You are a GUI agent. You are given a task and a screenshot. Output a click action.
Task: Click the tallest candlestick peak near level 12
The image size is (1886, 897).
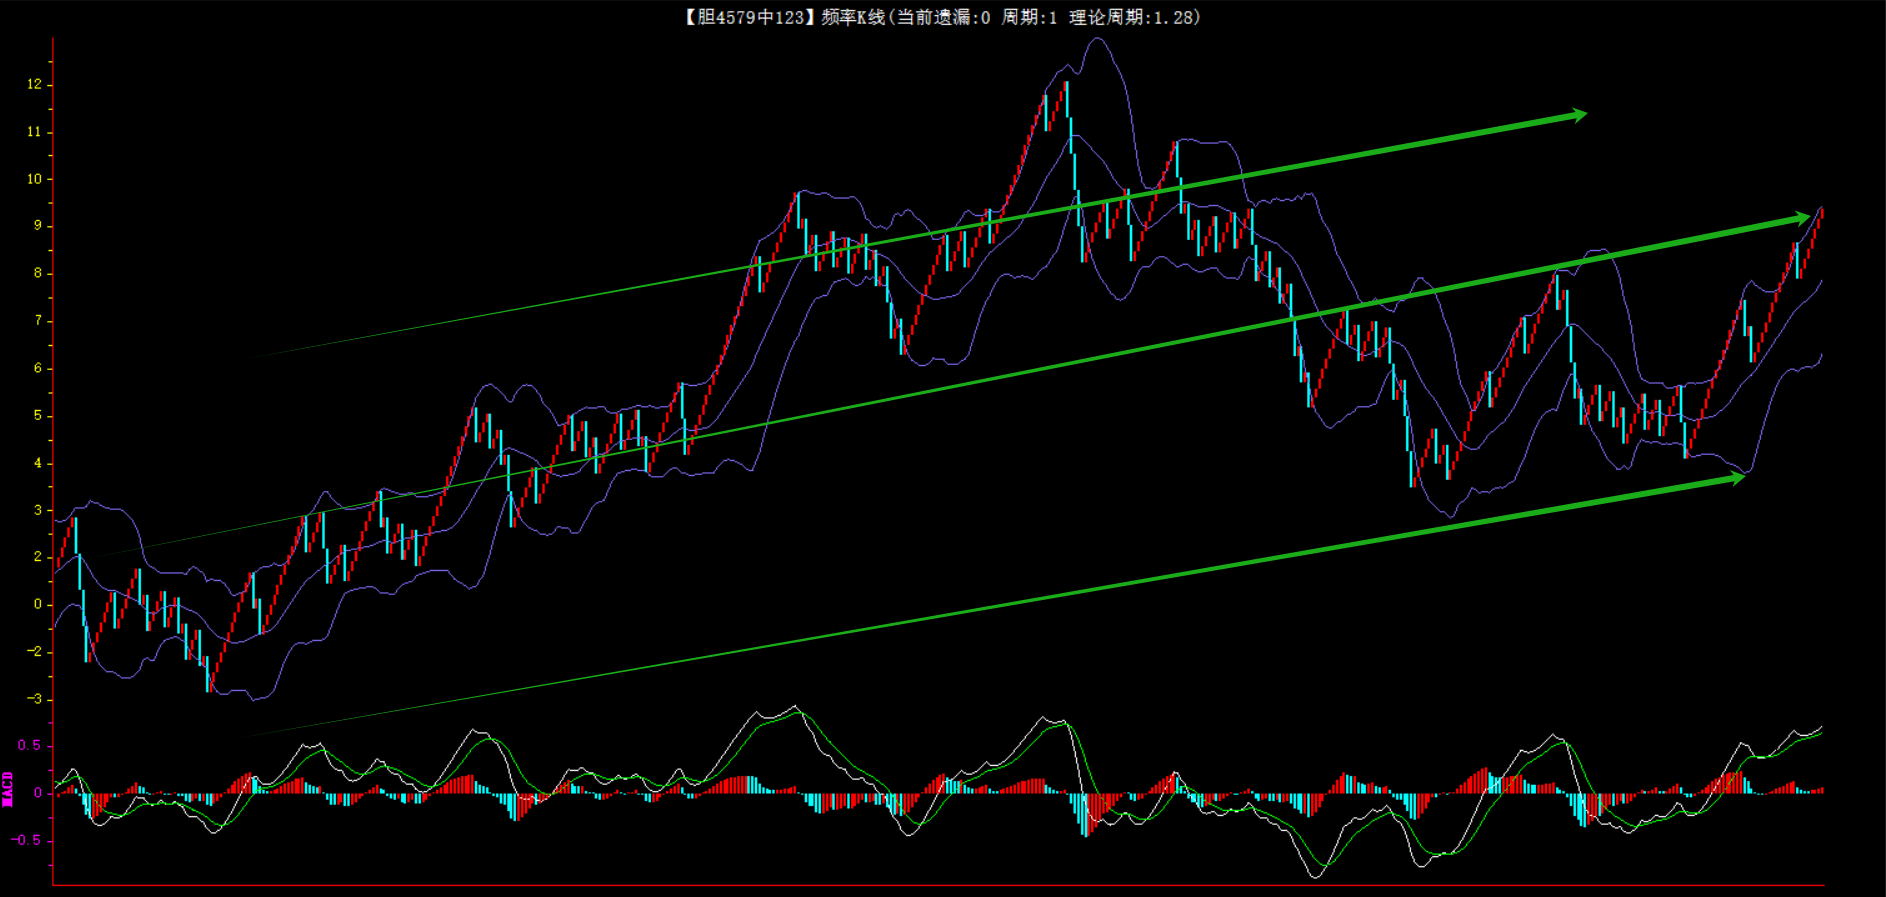(1066, 85)
